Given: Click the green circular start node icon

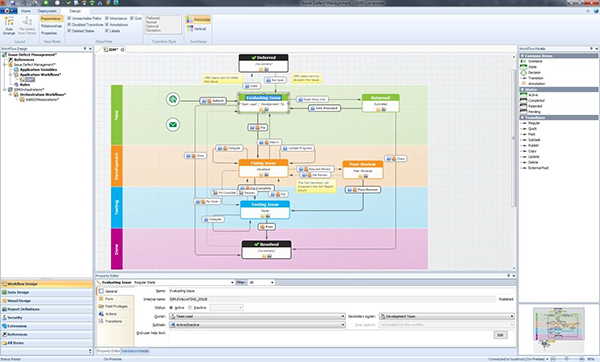Looking at the screenshot, I should pos(173,99).
